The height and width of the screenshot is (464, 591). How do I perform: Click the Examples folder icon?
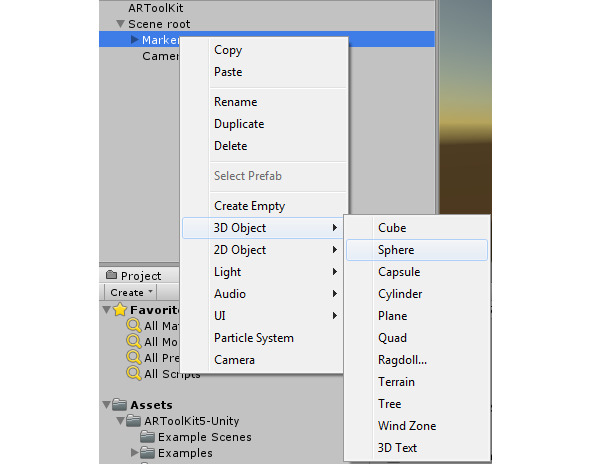(x=147, y=452)
